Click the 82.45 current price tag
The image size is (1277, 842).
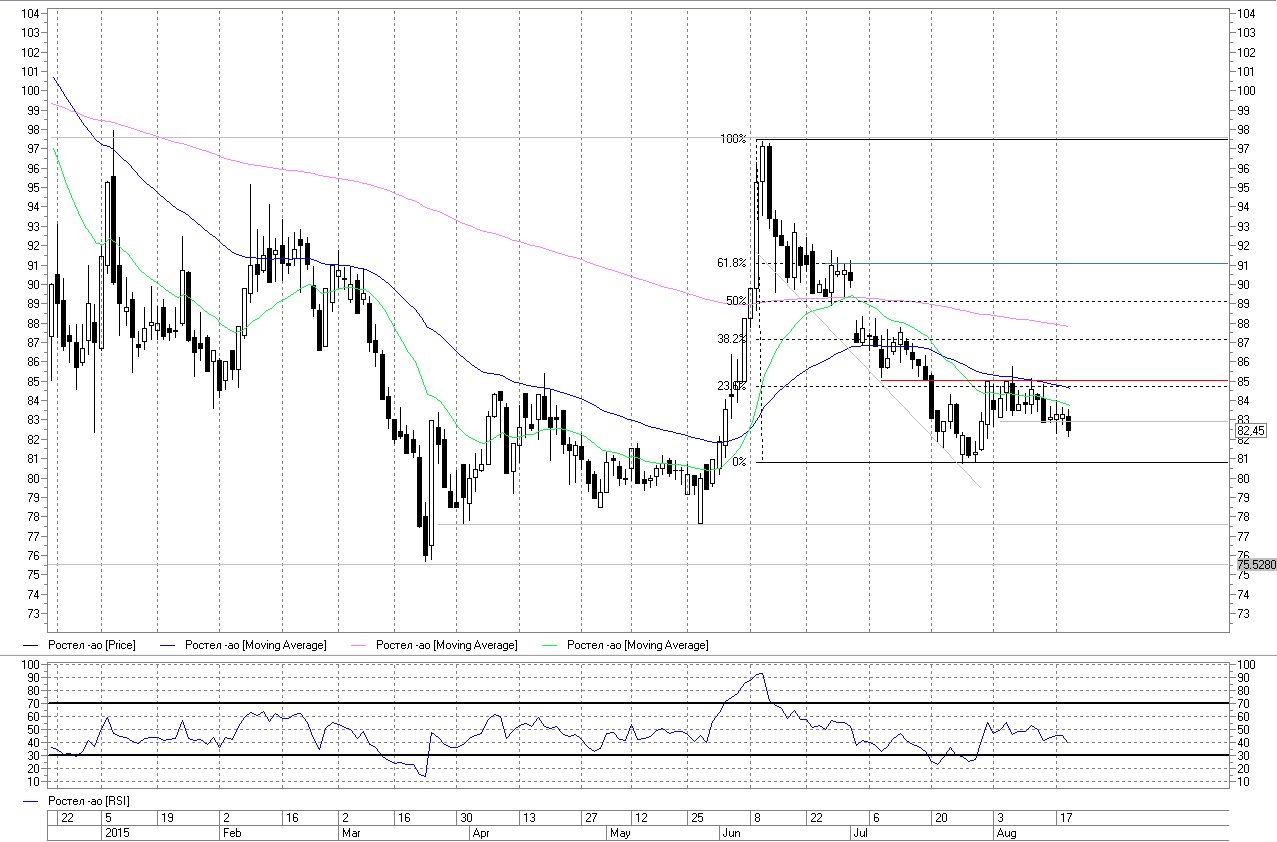pyautogui.click(x=1251, y=430)
